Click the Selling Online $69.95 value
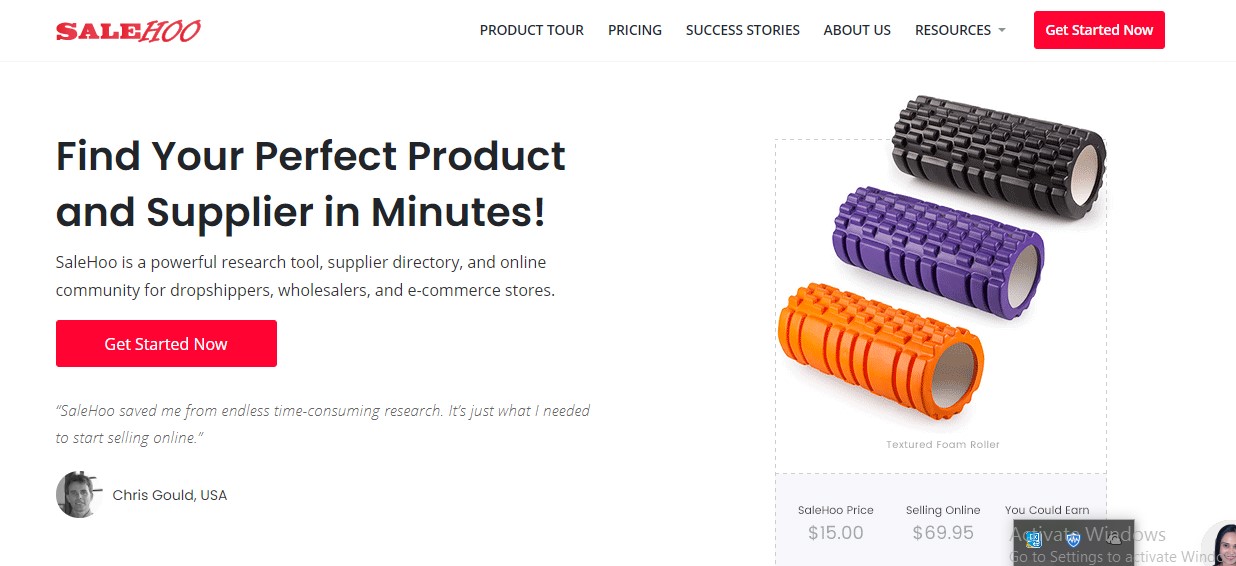This screenshot has width=1236, height=566. tap(943, 533)
